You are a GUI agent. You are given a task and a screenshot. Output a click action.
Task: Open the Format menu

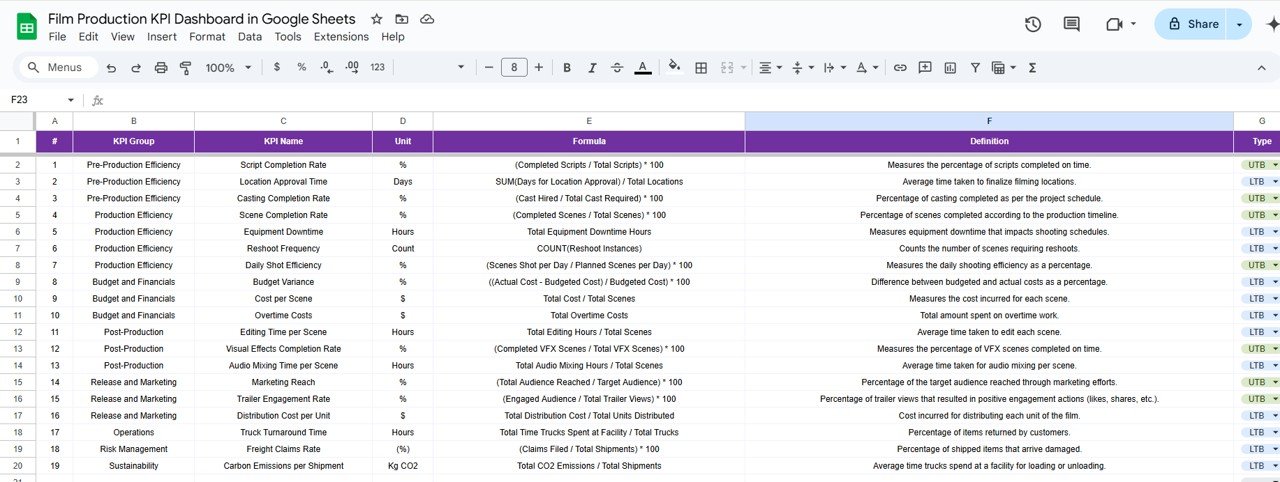[x=207, y=36]
